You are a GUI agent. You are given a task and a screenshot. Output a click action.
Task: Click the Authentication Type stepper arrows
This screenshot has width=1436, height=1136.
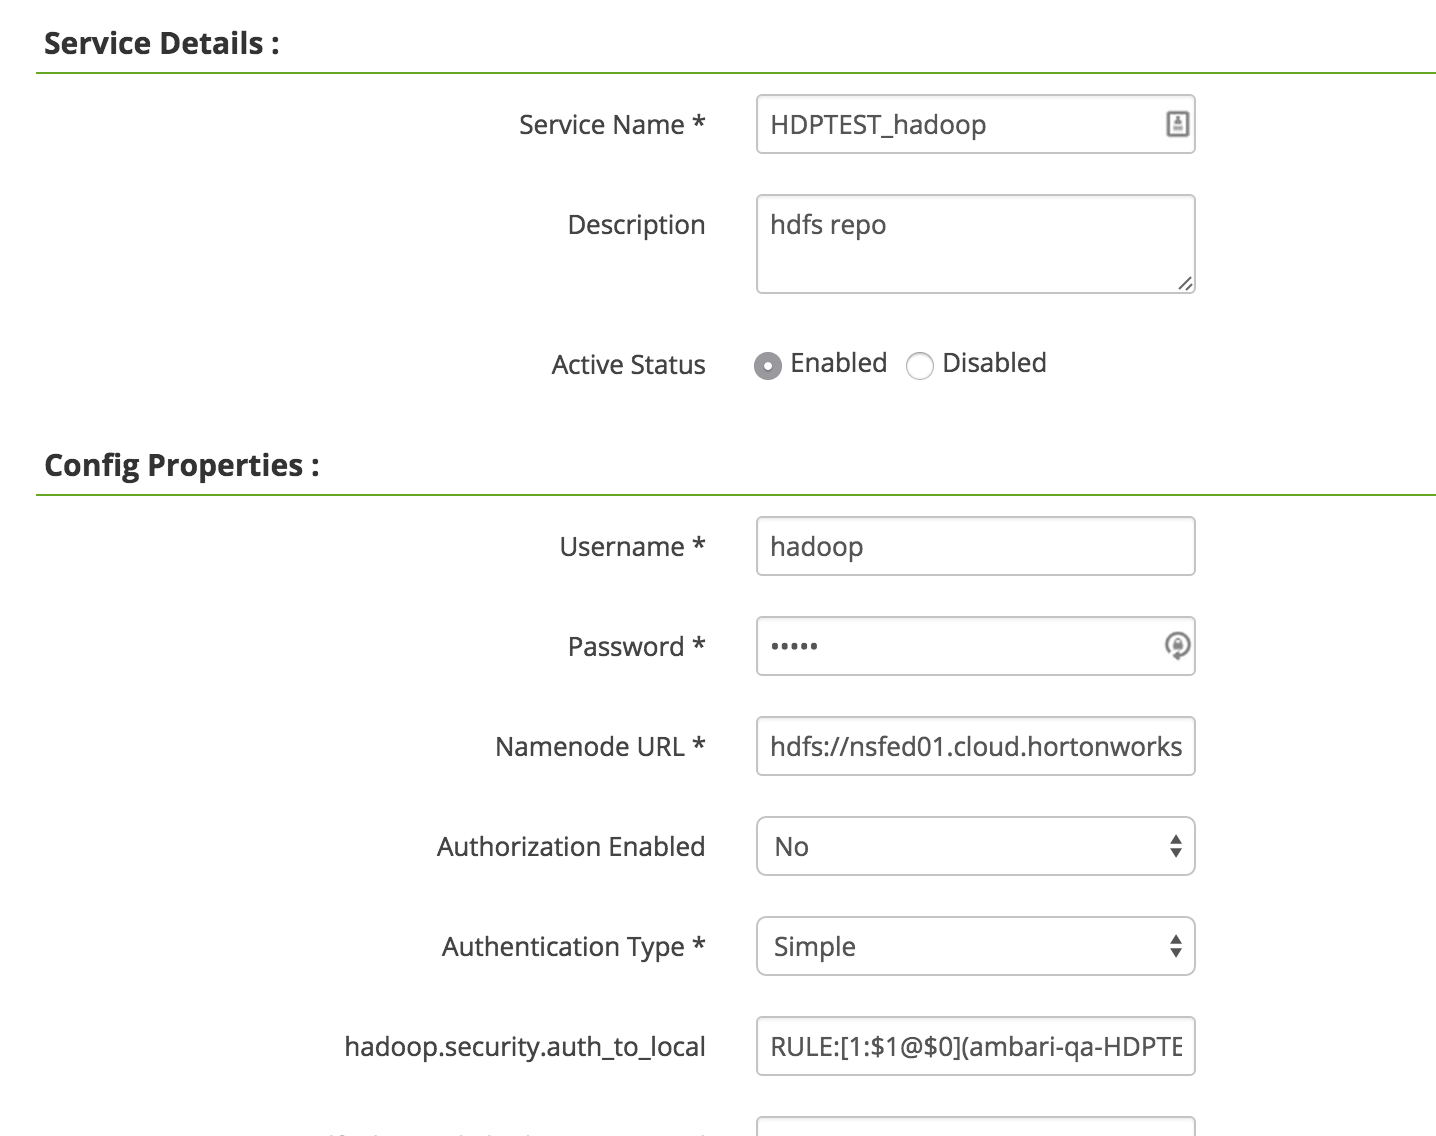coord(1176,946)
